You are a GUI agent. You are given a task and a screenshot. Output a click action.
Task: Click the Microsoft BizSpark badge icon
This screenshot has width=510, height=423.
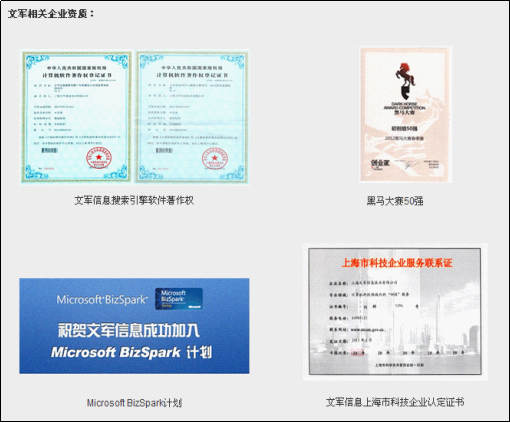click(x=179, y=299)
